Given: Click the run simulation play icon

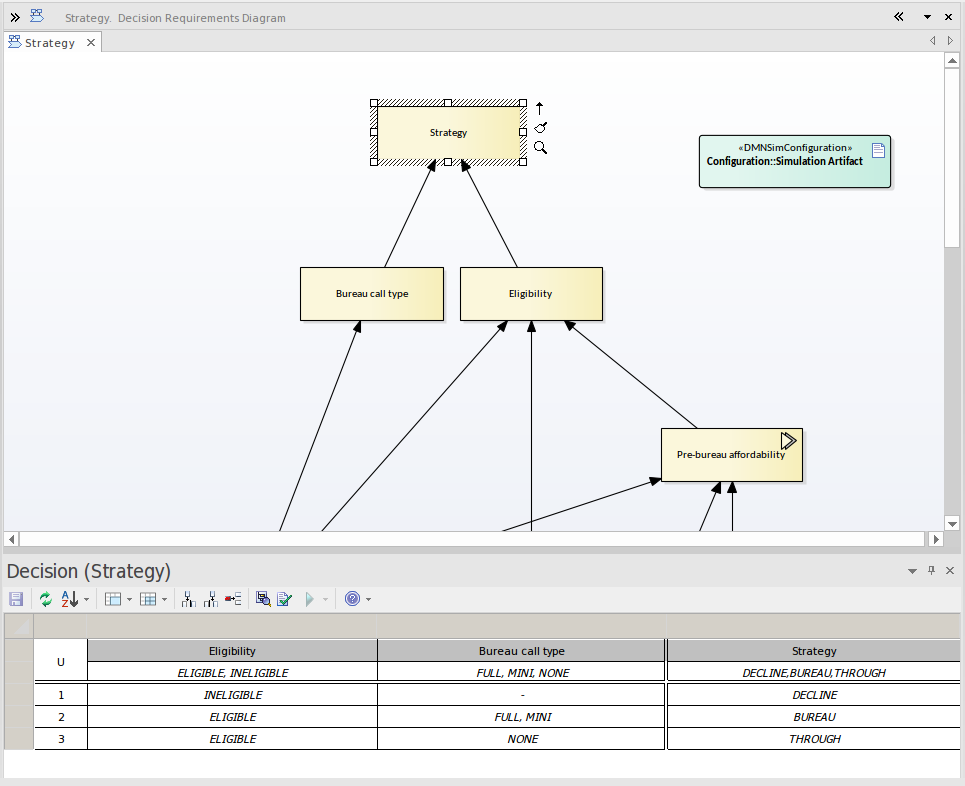Looking at the screenshot, I should point(310,599).
